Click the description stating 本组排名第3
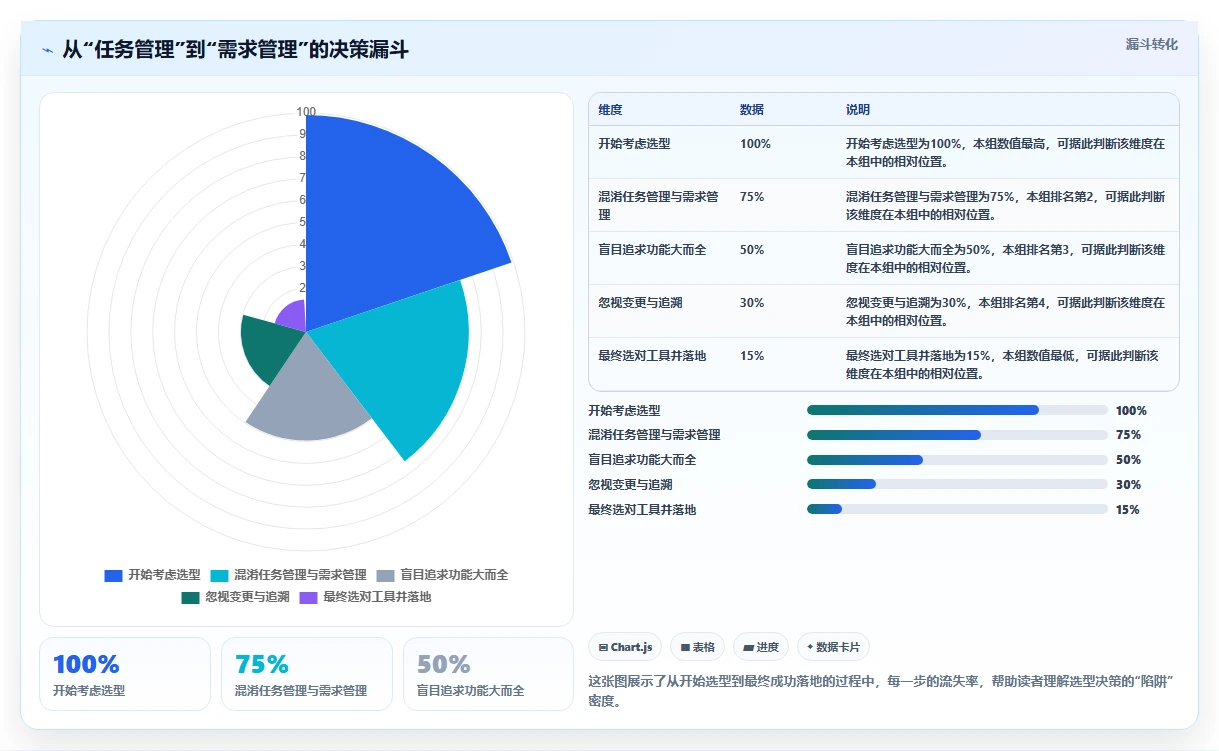The image size is (1219, 751). click(x=1005, y=259)
